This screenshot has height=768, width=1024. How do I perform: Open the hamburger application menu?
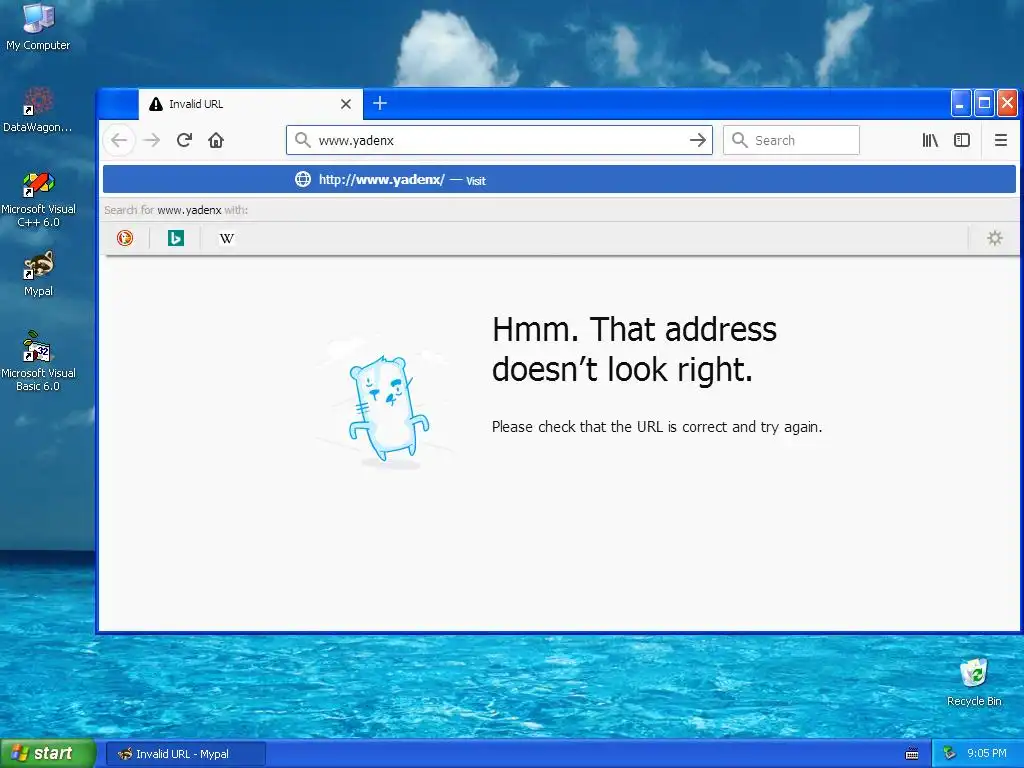click(x=1000, y=140)
